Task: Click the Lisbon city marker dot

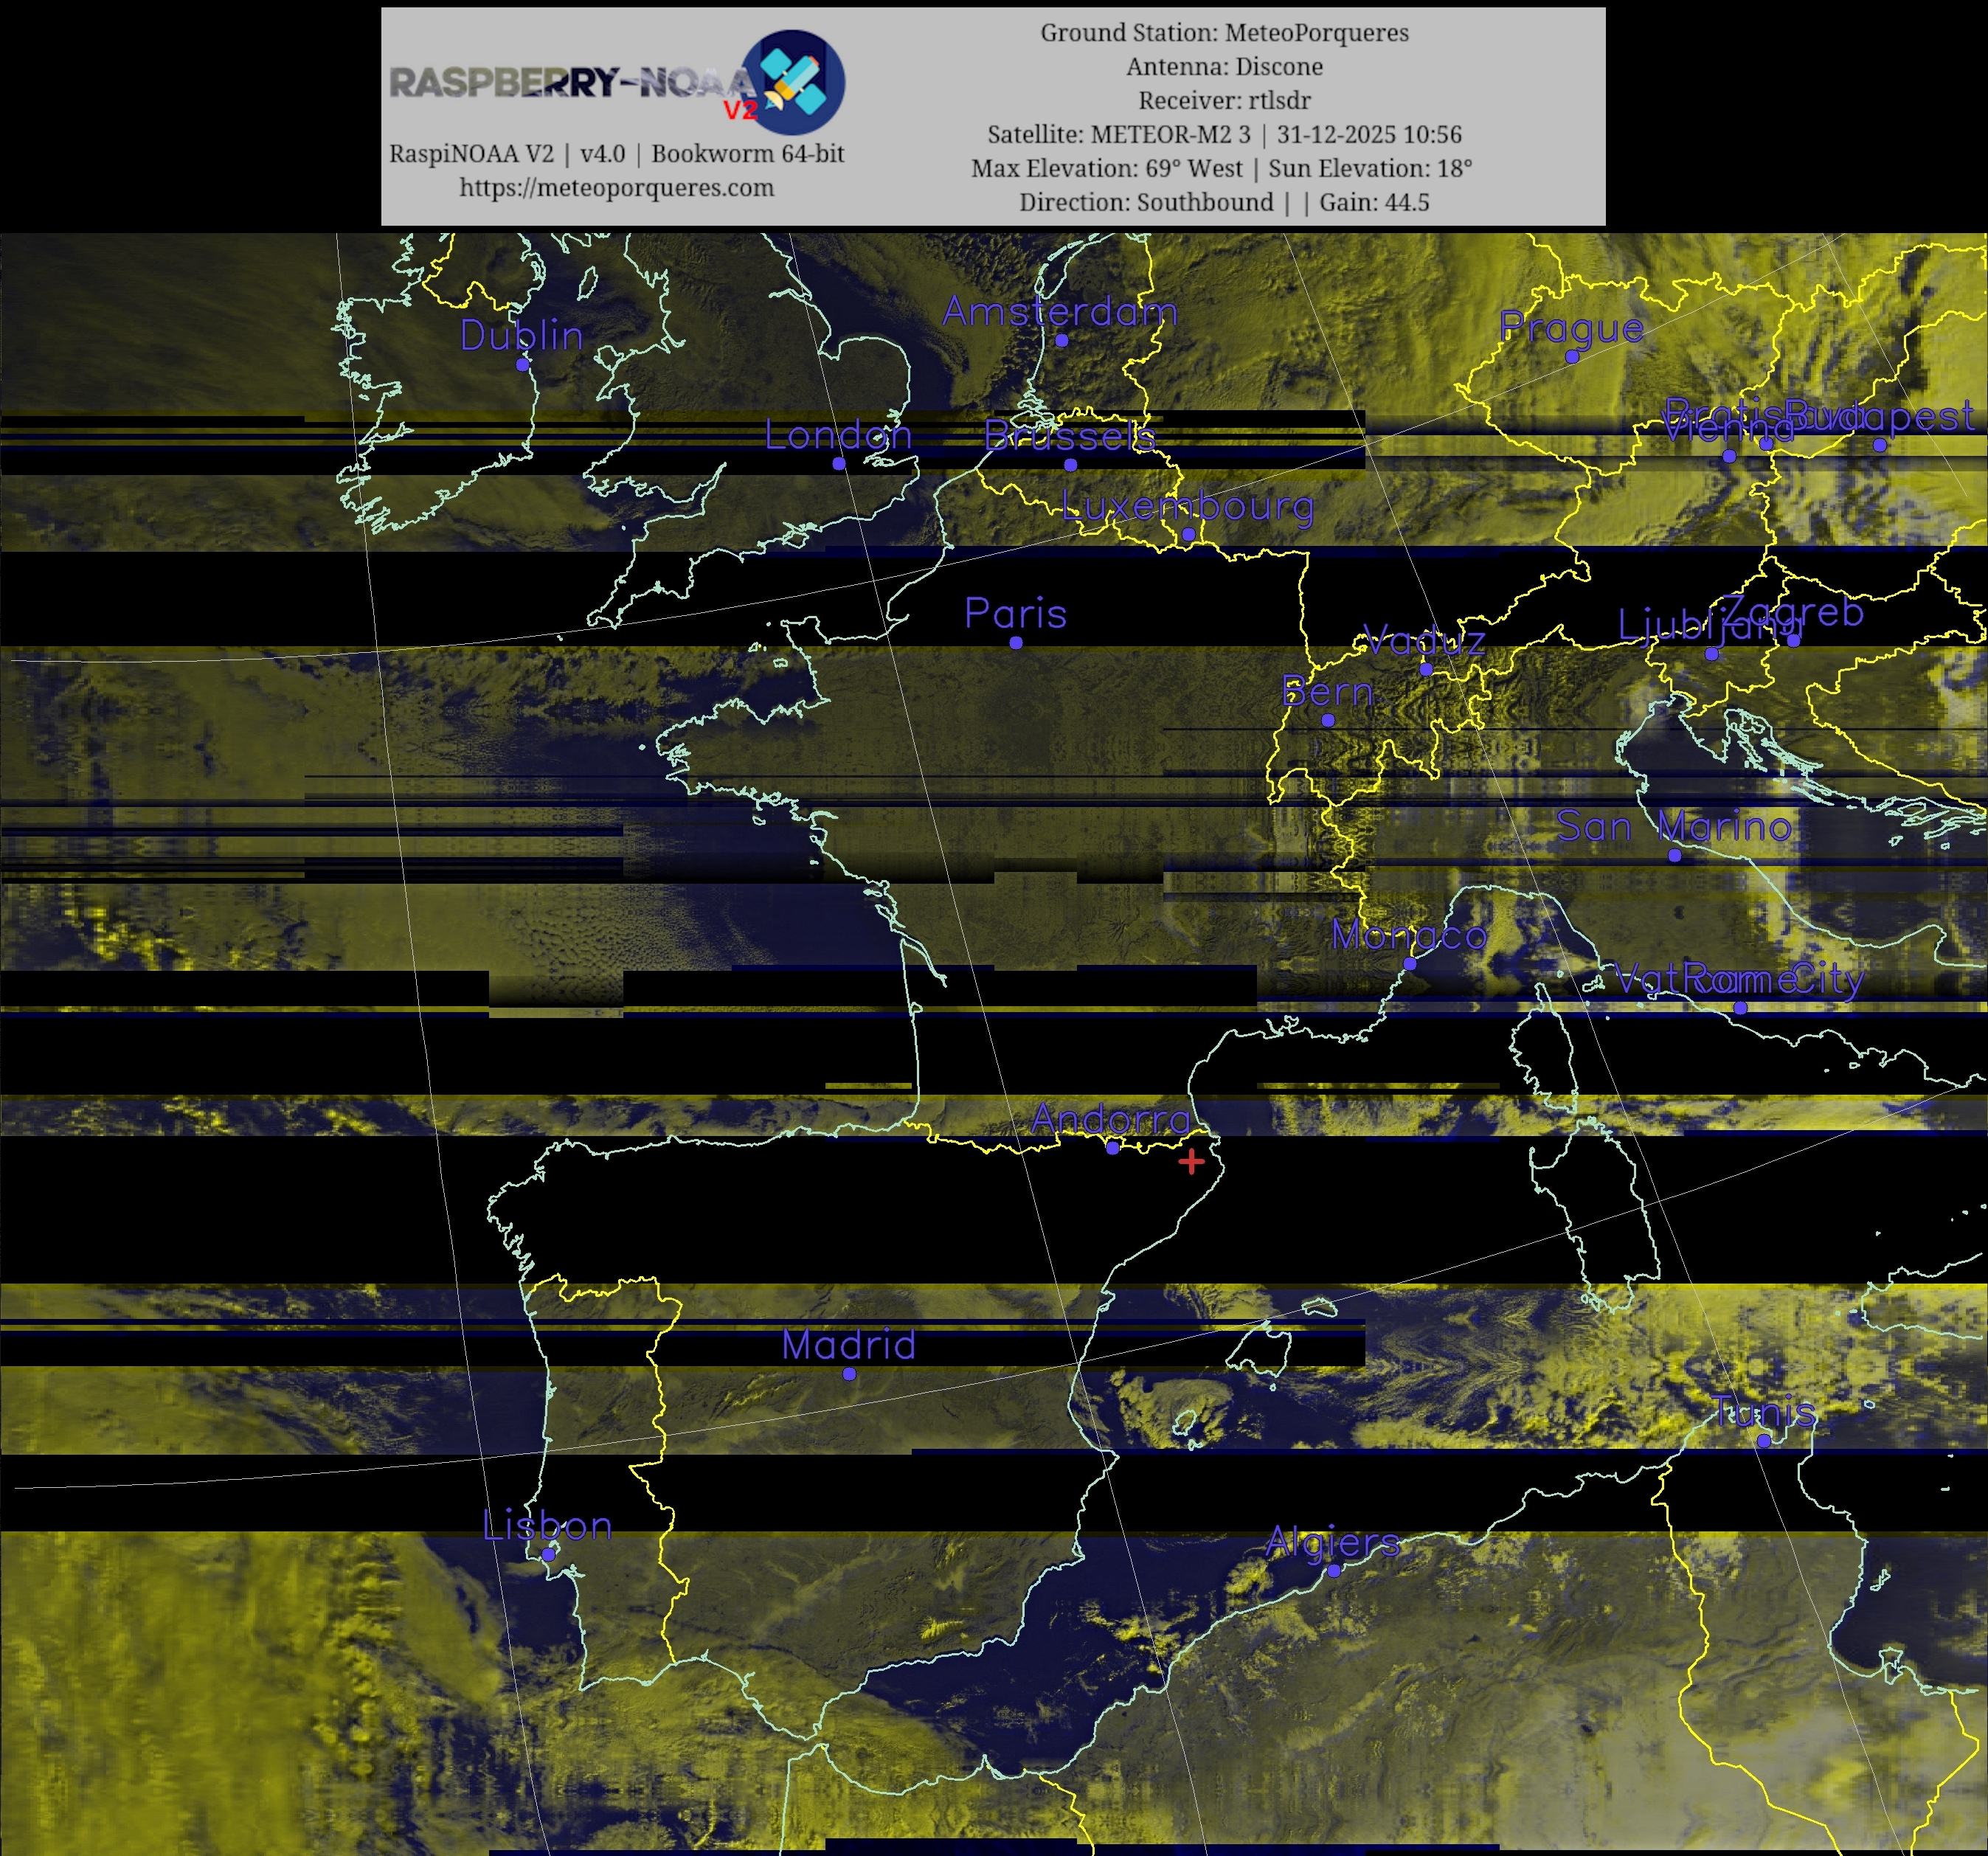Action: [x=548, y=1555]
